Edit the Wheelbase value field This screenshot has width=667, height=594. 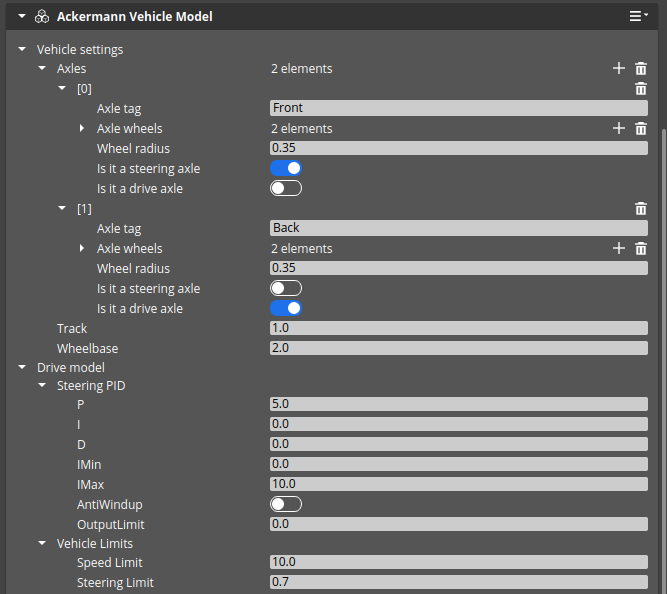458,348
